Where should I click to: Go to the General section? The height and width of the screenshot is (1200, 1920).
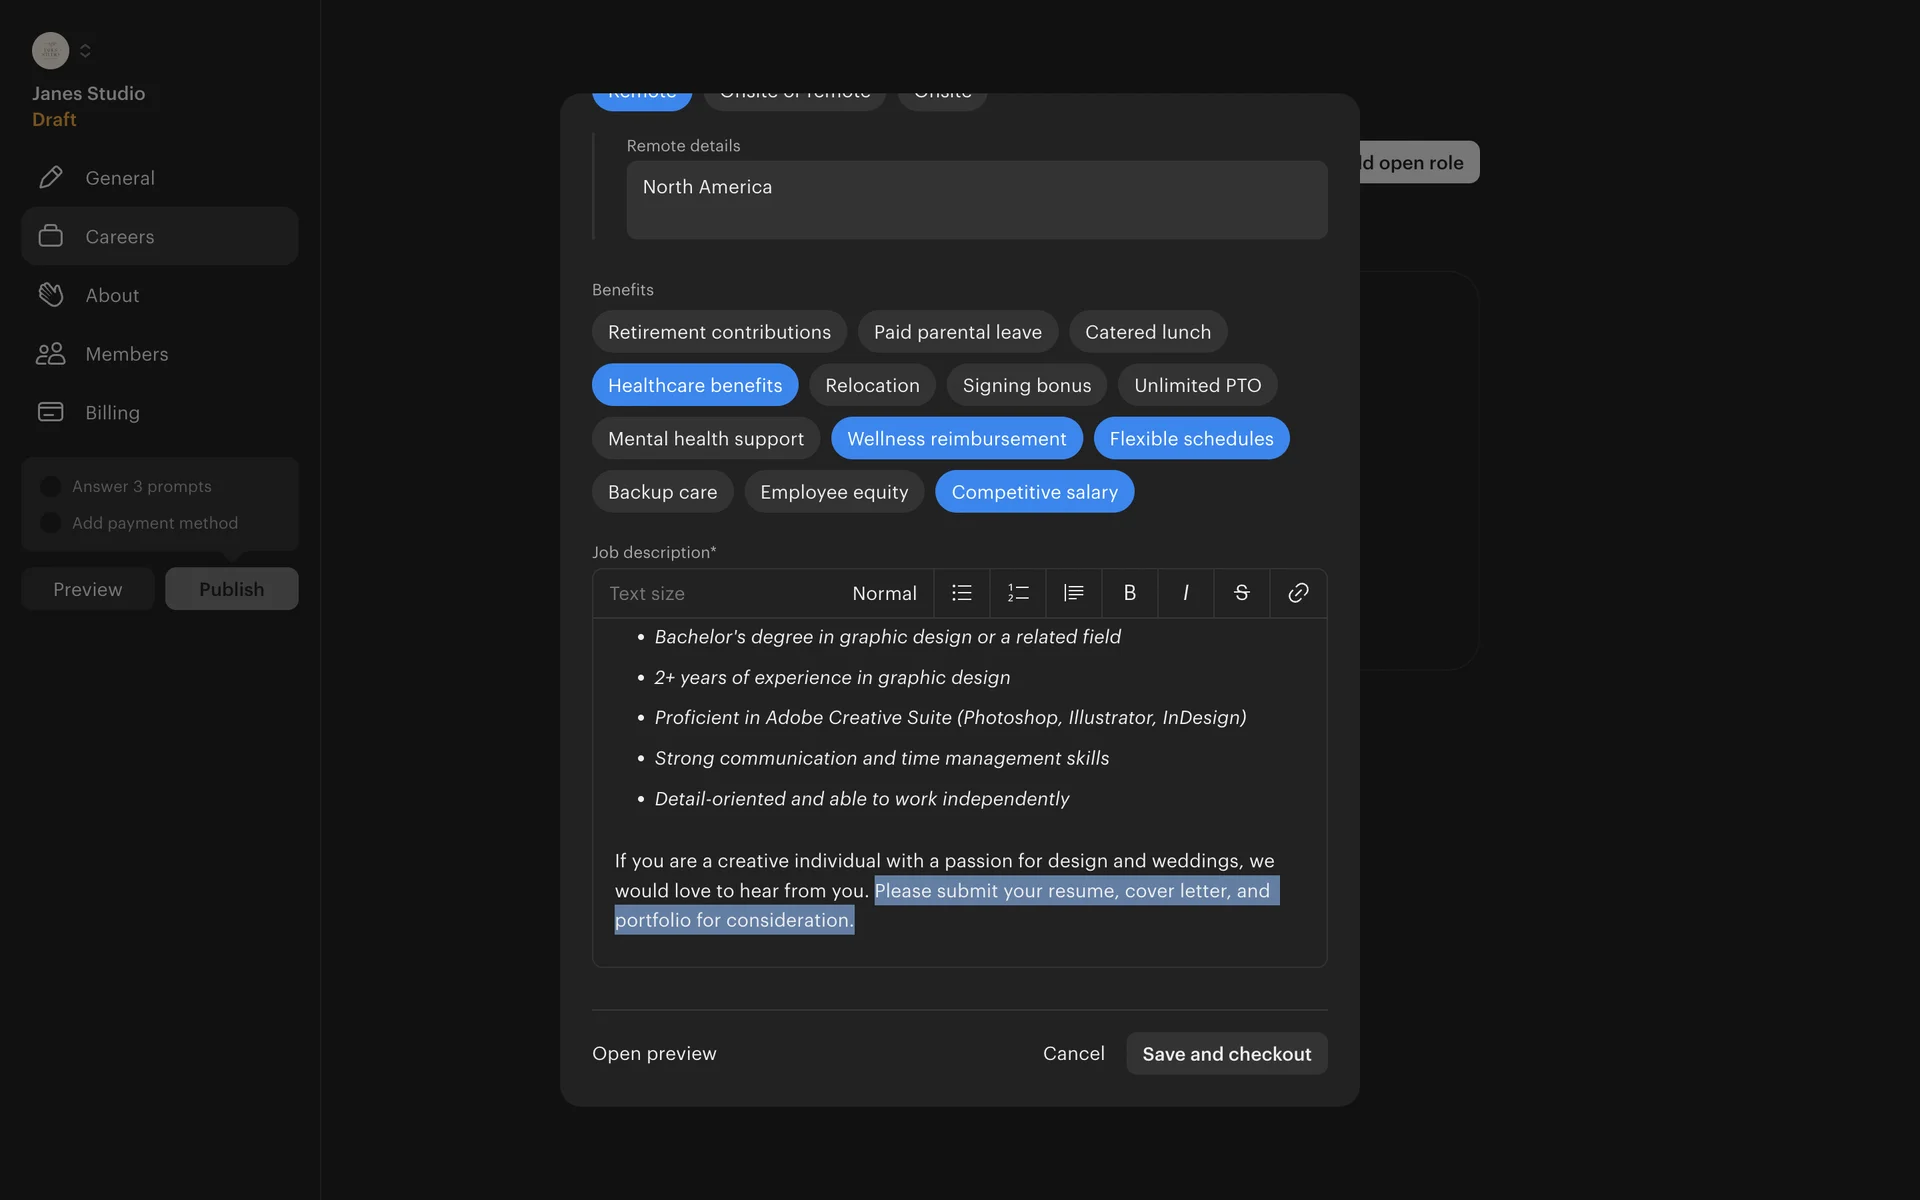[x=120, y=178]
